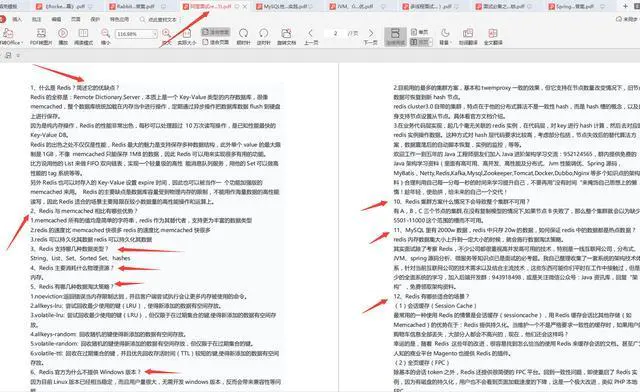
Task: Click the page number input field
Action: [x=336, y=33]
